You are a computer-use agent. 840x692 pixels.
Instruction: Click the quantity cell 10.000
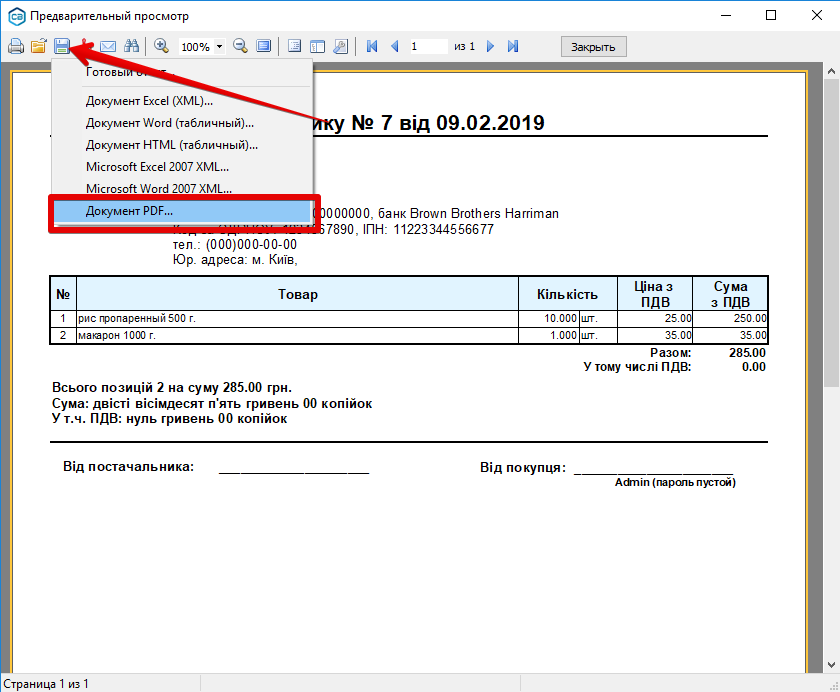coord(549,319)
